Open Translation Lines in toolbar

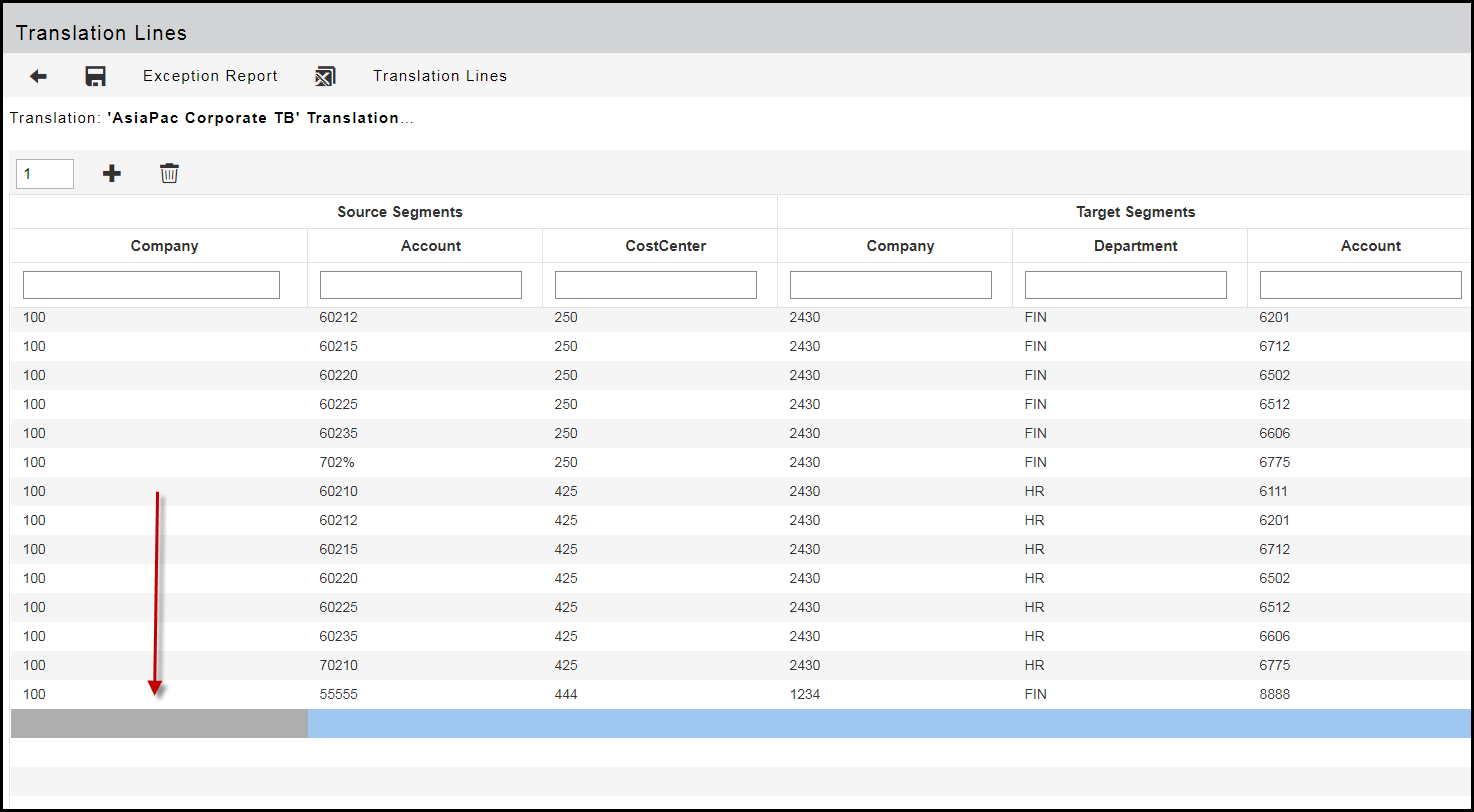coord(440,76)
